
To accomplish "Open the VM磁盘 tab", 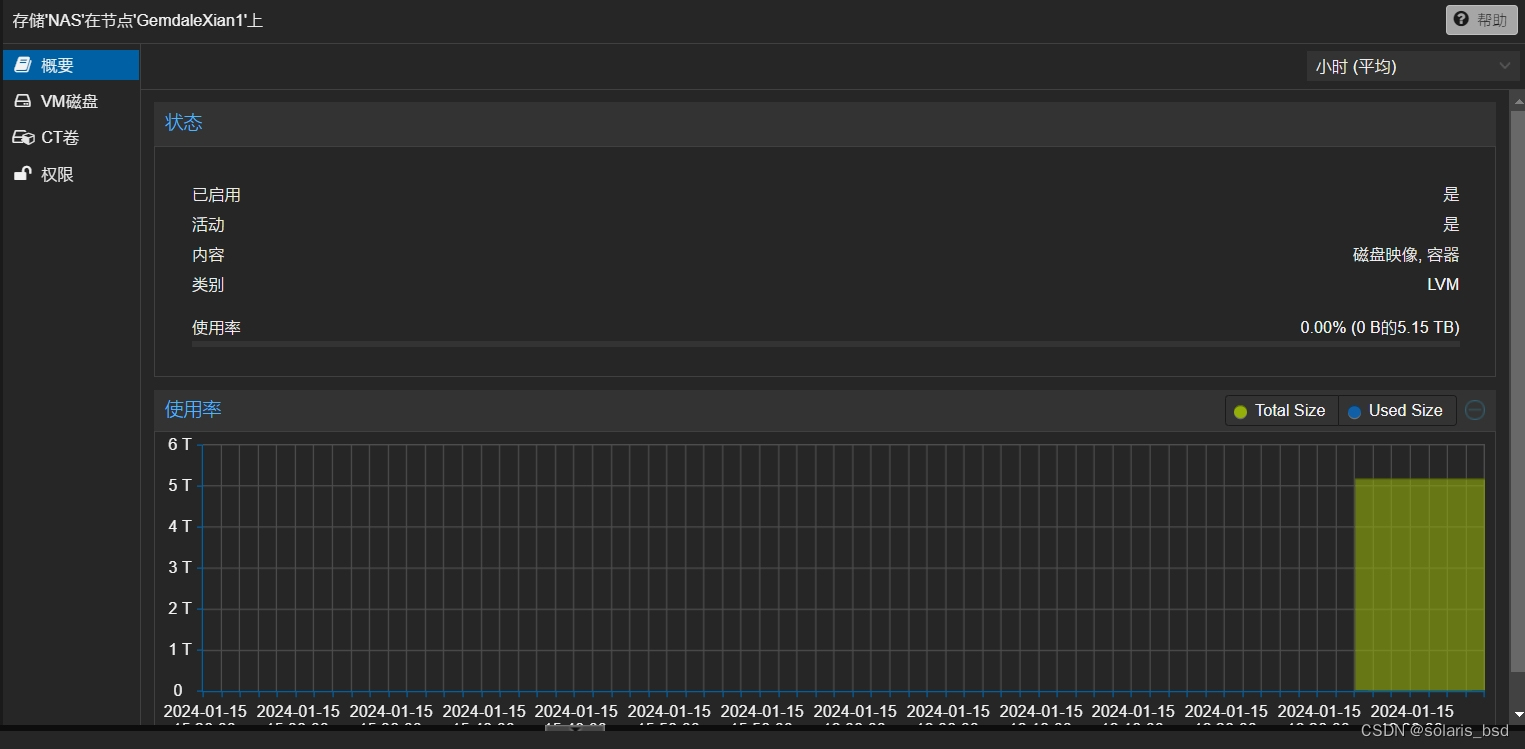I will 70,101.
